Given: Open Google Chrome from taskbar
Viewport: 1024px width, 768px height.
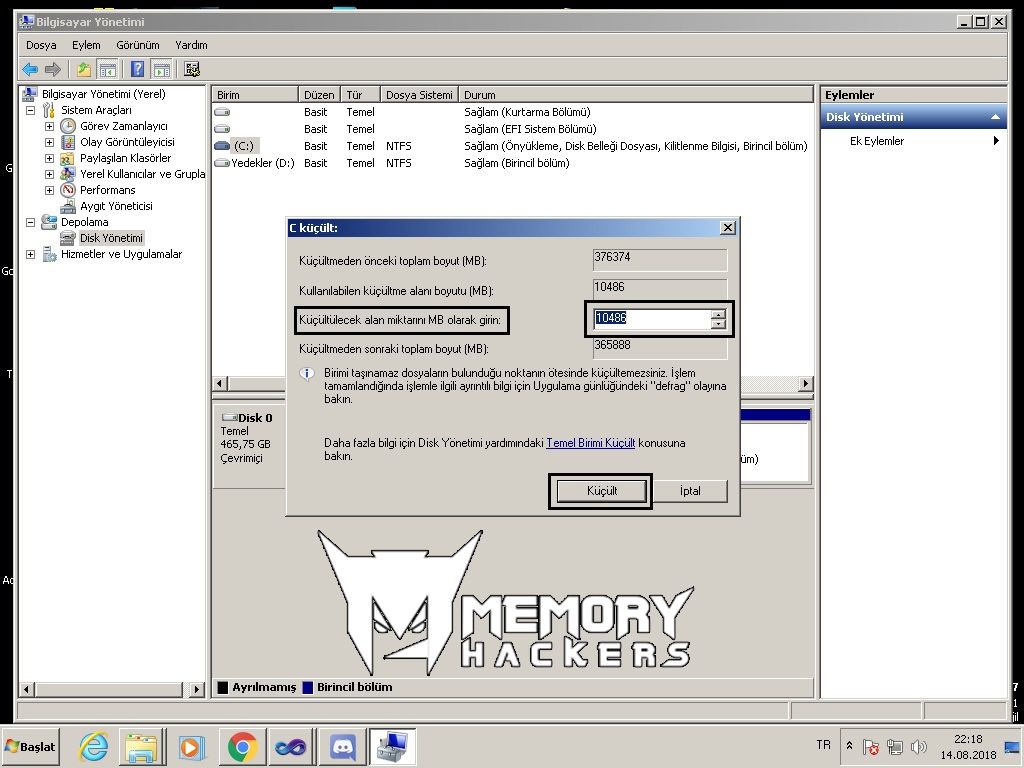Looking at the screenshot, I should click(242, 746).
